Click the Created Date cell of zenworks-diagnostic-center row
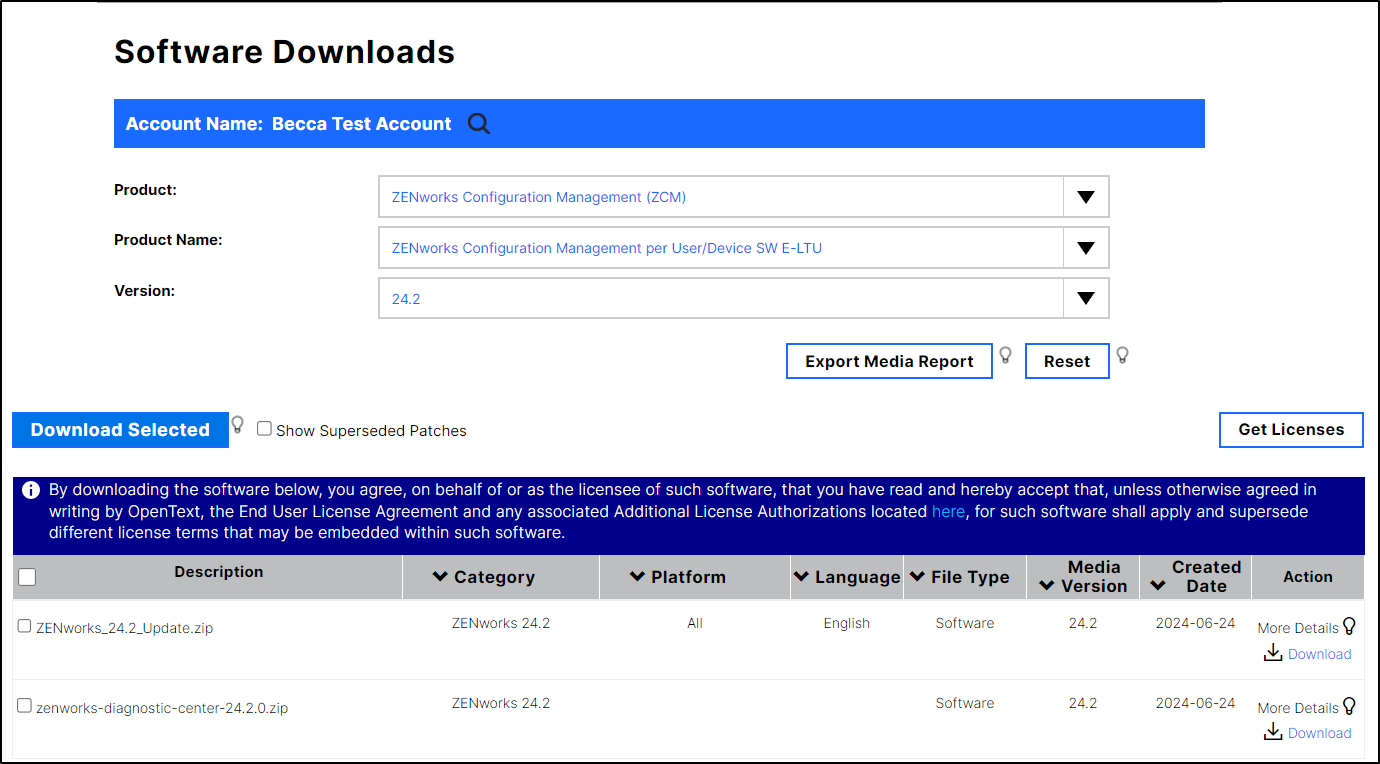 pyautogui.click(x=1195, y=703)
